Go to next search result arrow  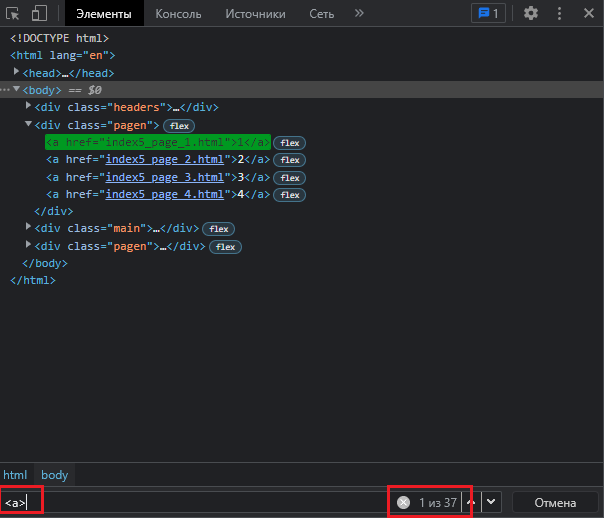[492, 502]
